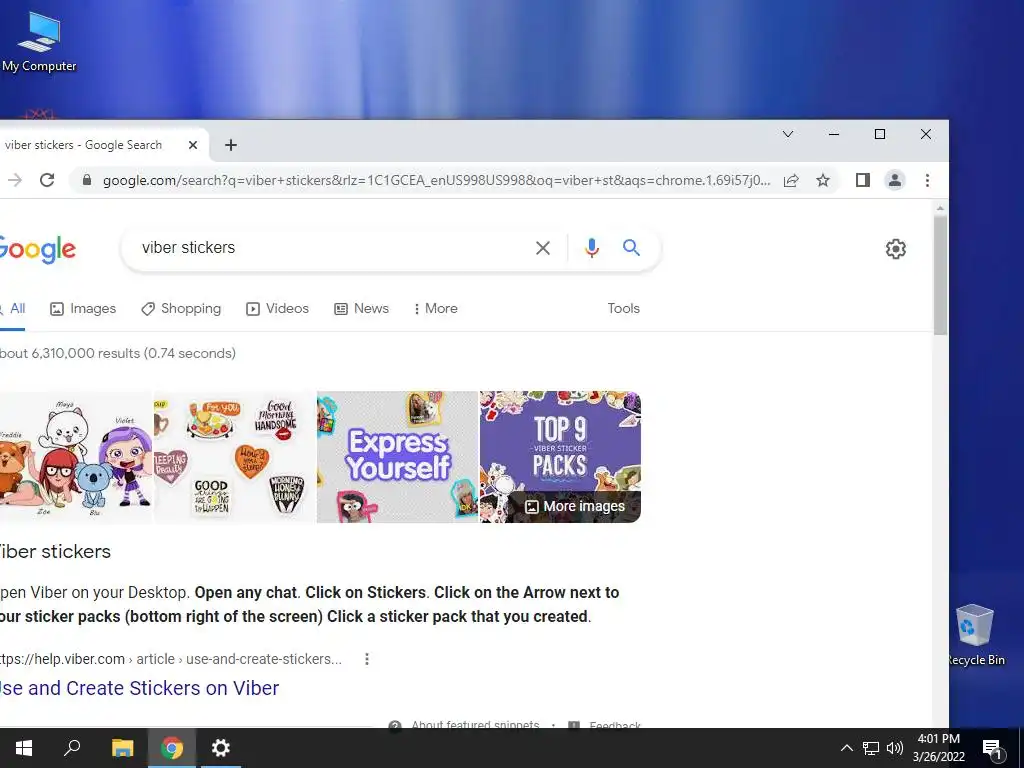
Task: Switch to the News tab
Action: click(x=361, y=309)
